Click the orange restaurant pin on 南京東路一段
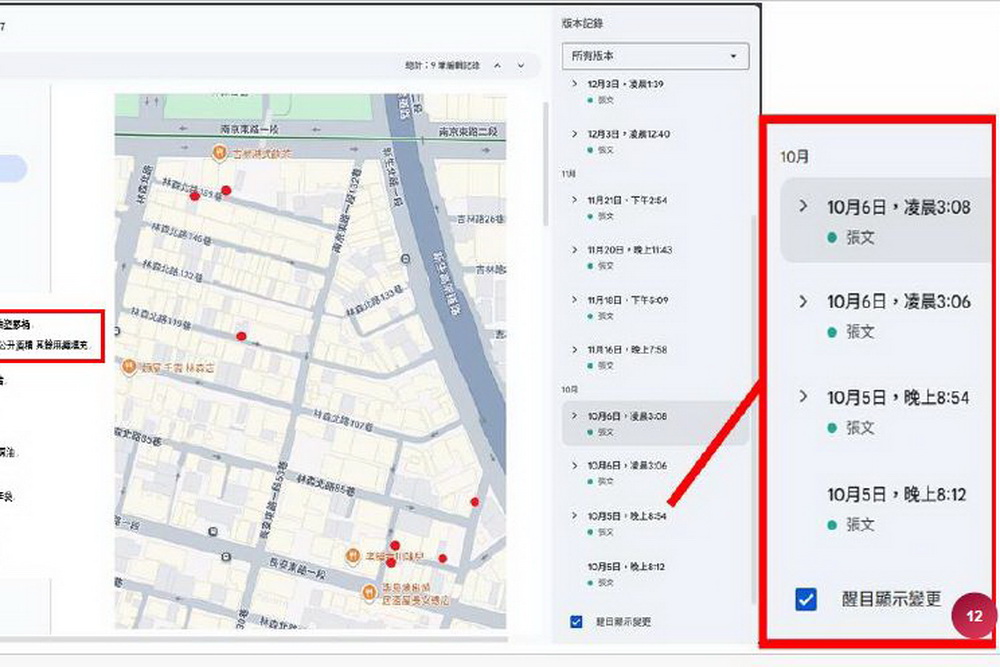The image size is (1000, 667). click(x=218, y=153)
